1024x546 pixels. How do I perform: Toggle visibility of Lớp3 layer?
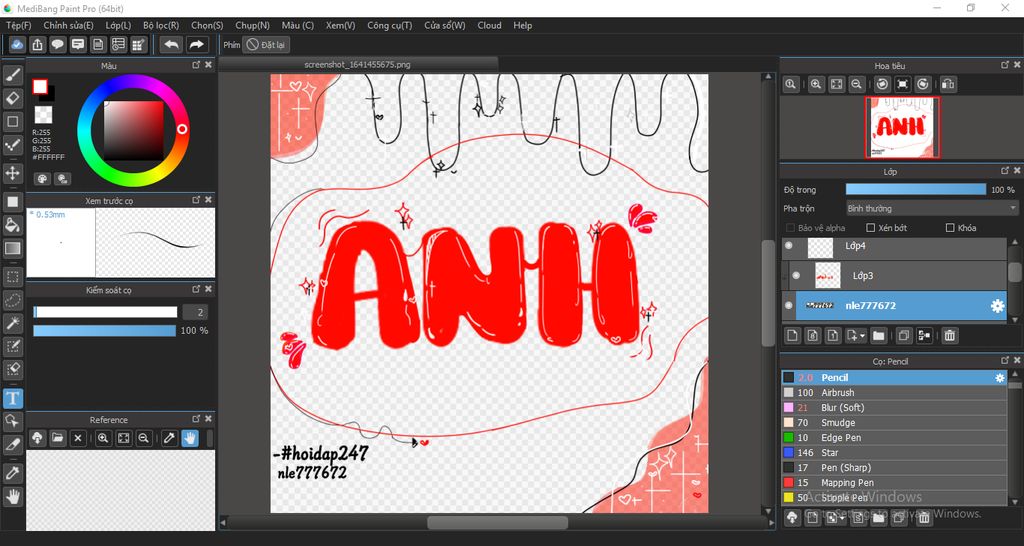(x=796, y=276)
